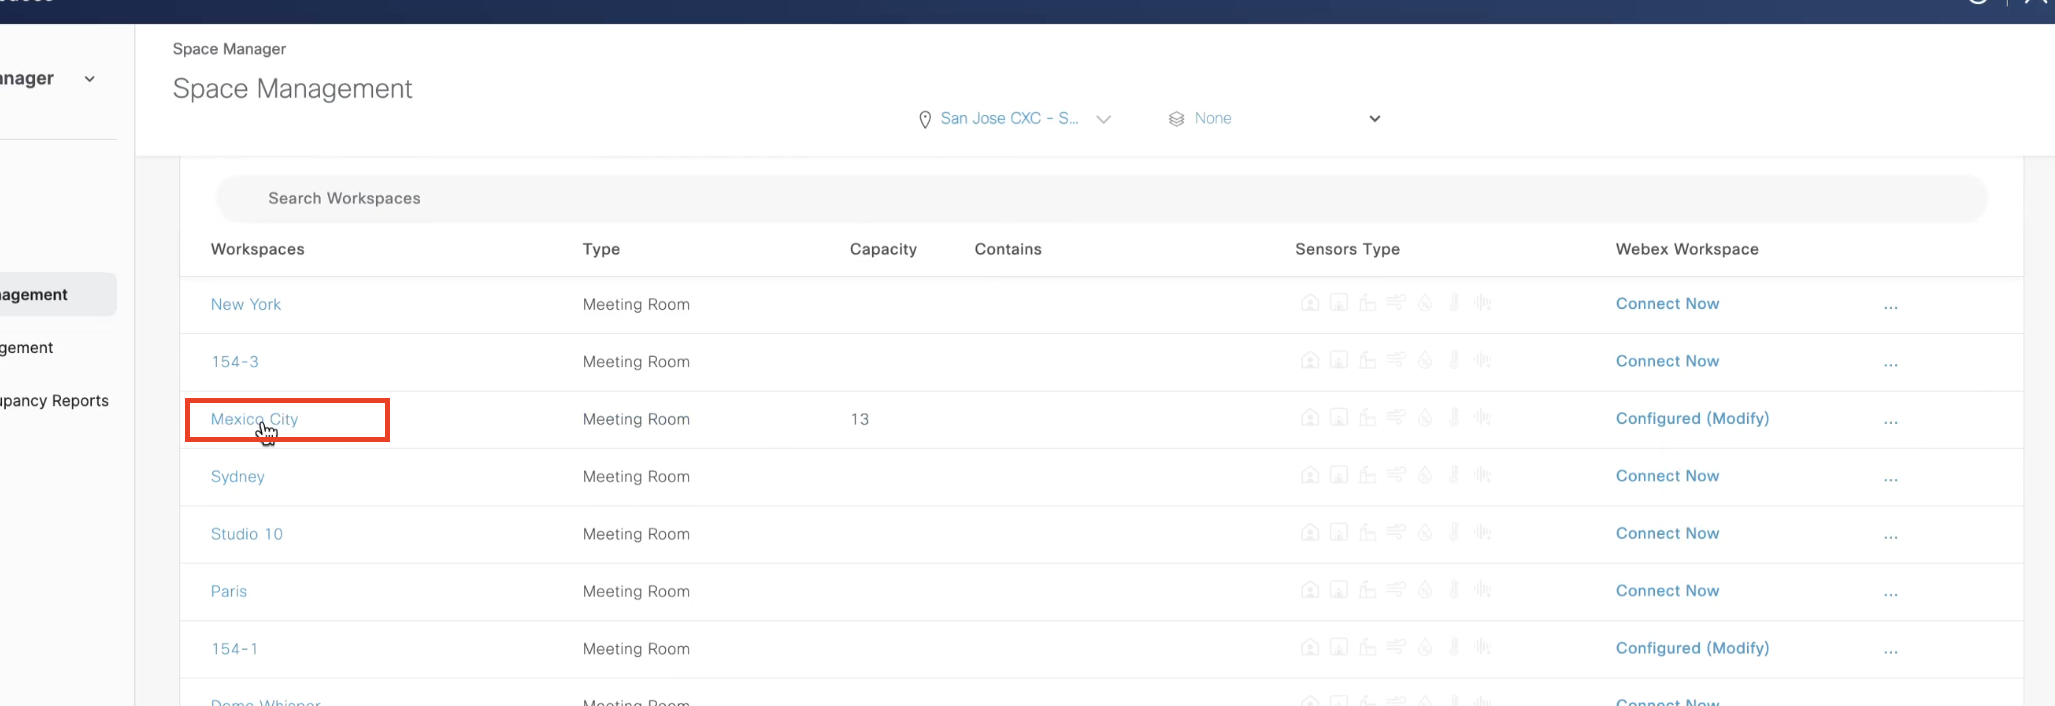
Task: Click the location pin icon beside San Jose CXC
Action: coord(925,119)
